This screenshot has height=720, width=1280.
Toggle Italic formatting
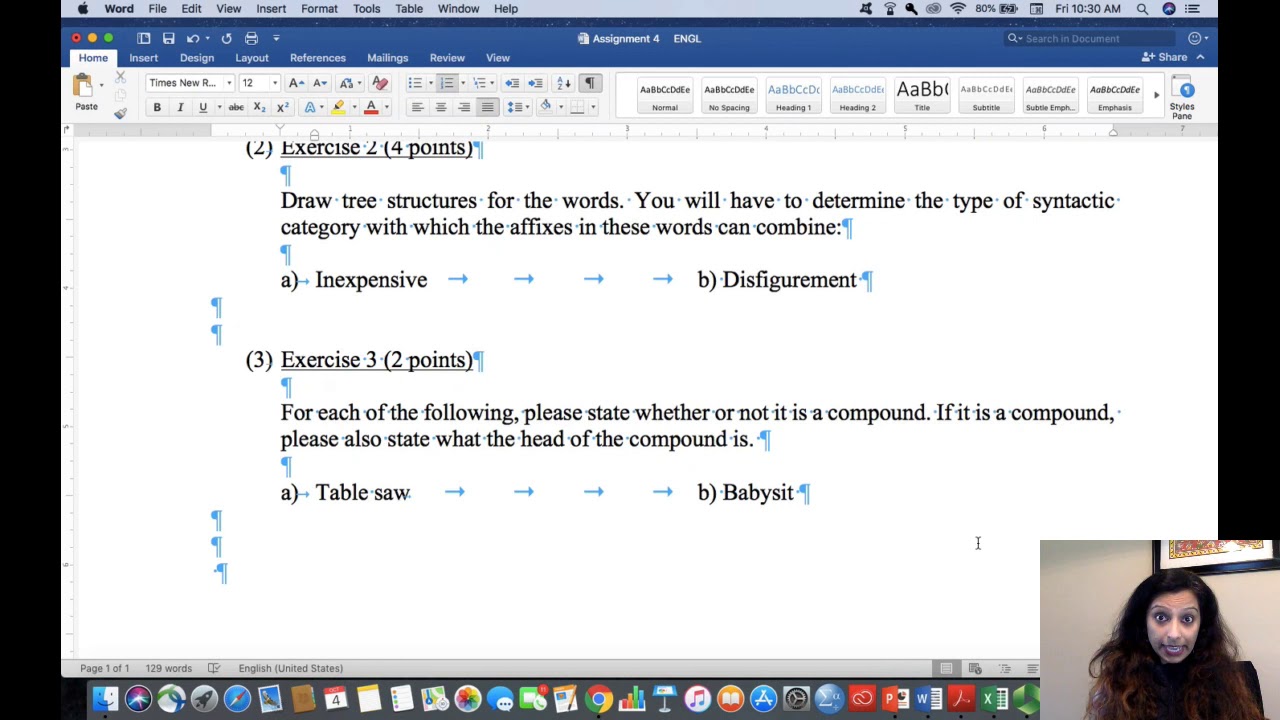[x=180, y=107]
